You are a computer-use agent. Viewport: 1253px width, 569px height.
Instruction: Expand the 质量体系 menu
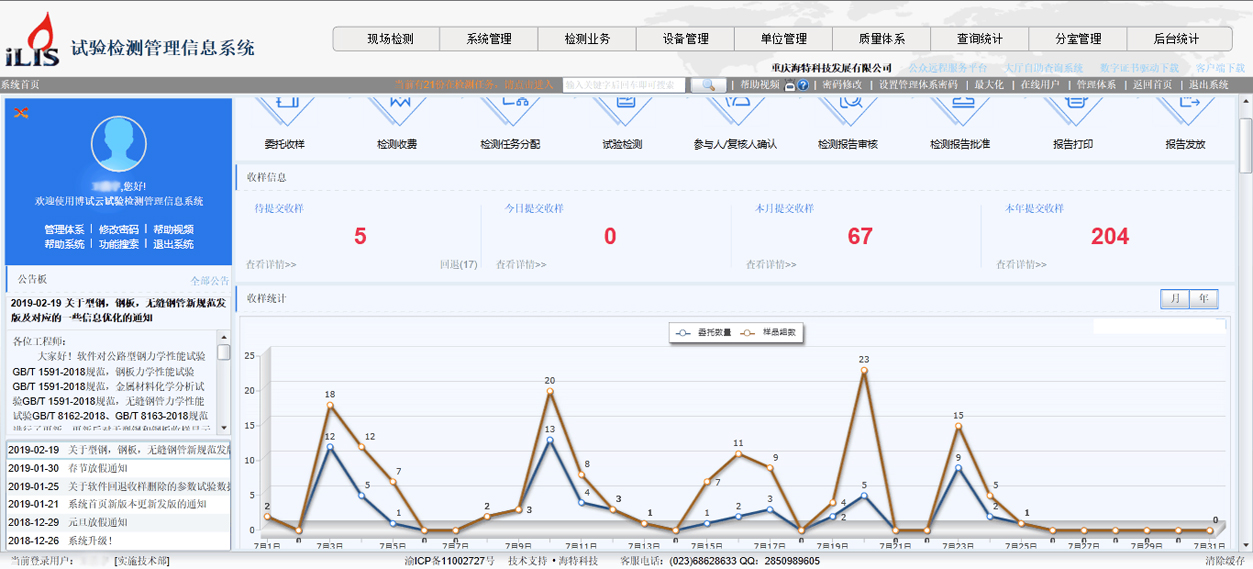(881, 39)
